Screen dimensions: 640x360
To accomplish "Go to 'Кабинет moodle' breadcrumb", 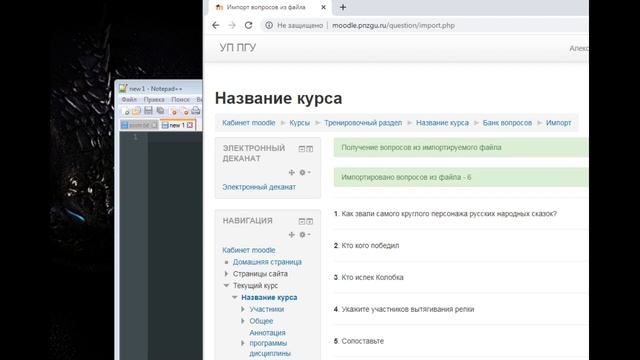I will 249,123.
